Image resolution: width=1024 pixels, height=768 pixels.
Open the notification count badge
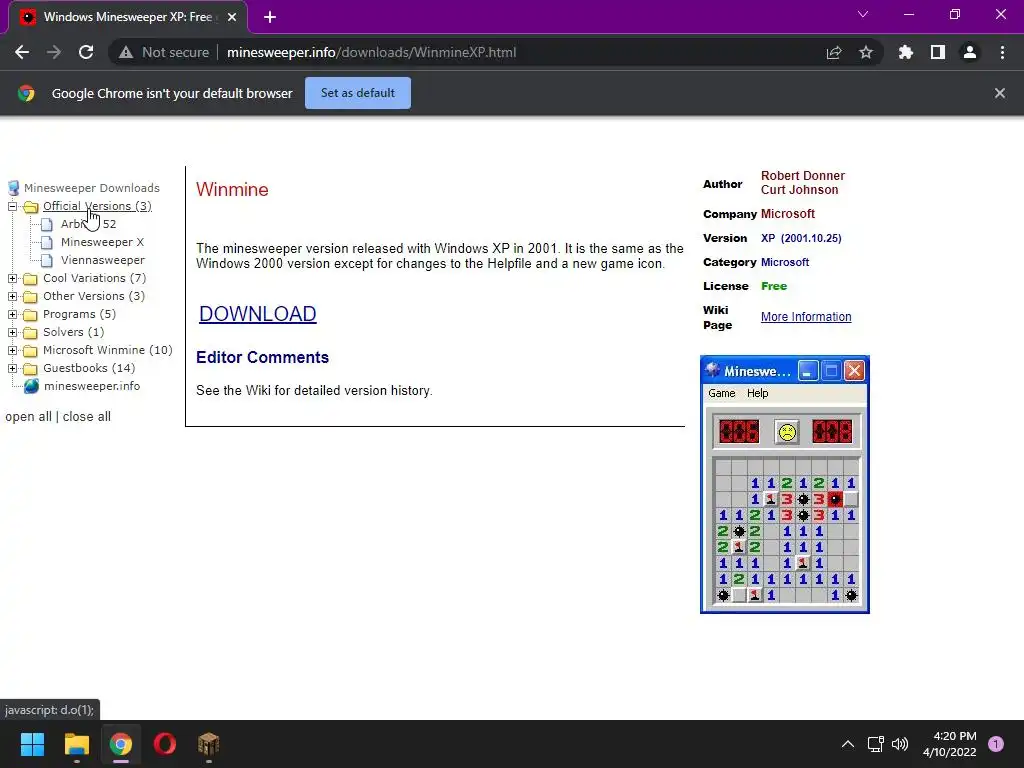(995, 744)
